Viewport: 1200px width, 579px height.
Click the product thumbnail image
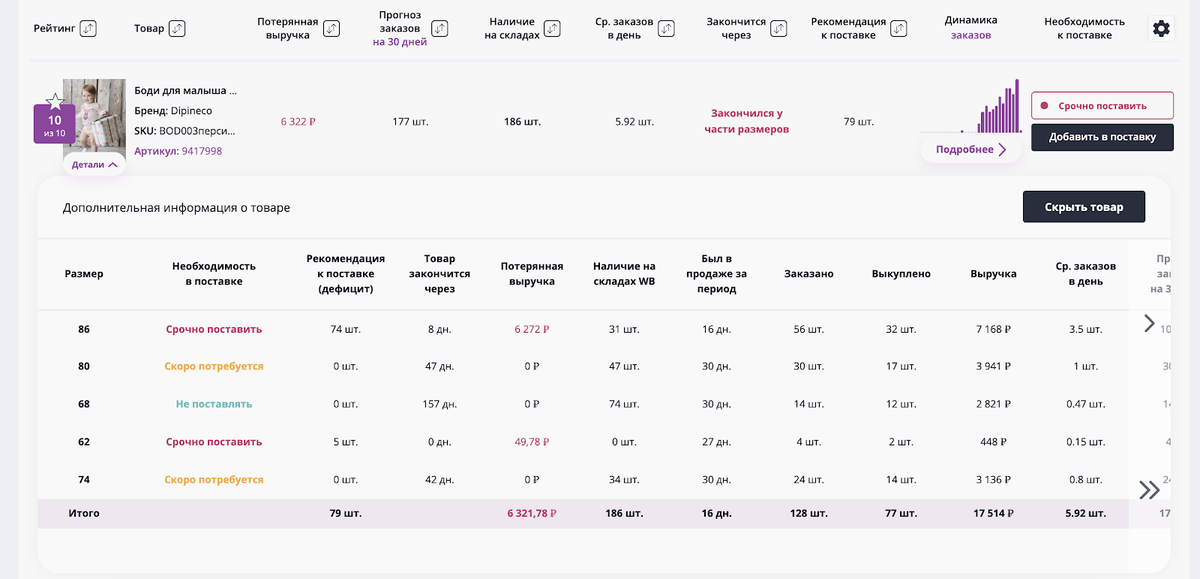(x=94, y=115)
